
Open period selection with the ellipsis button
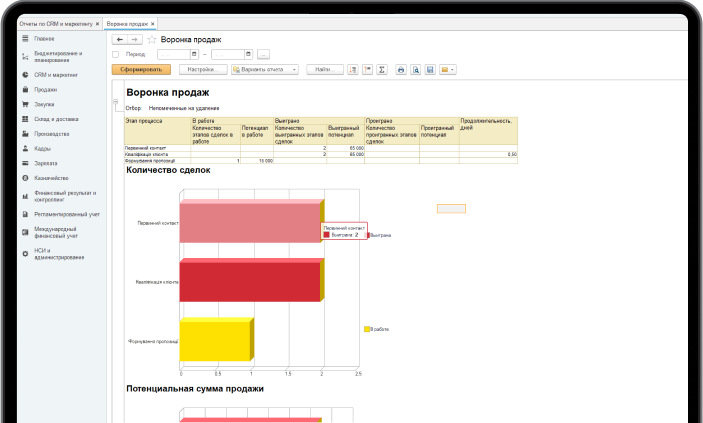(263, 54)
